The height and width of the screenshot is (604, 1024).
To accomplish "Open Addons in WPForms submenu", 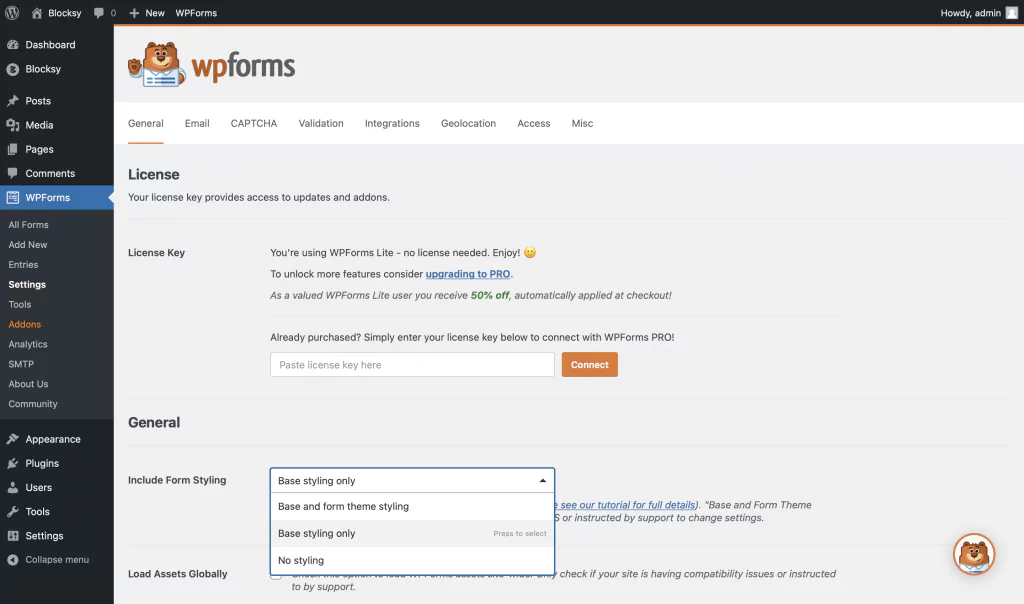I will point(25,325).
